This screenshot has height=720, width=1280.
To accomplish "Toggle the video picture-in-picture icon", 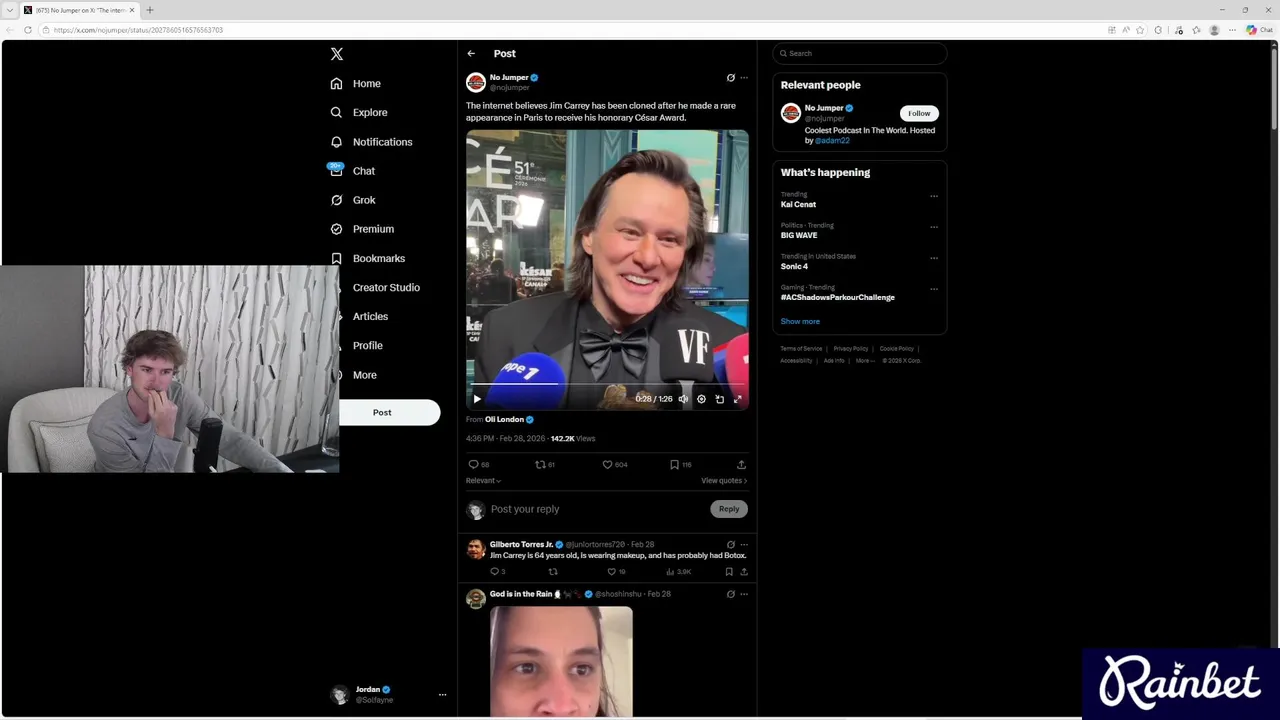I will 719,399.
